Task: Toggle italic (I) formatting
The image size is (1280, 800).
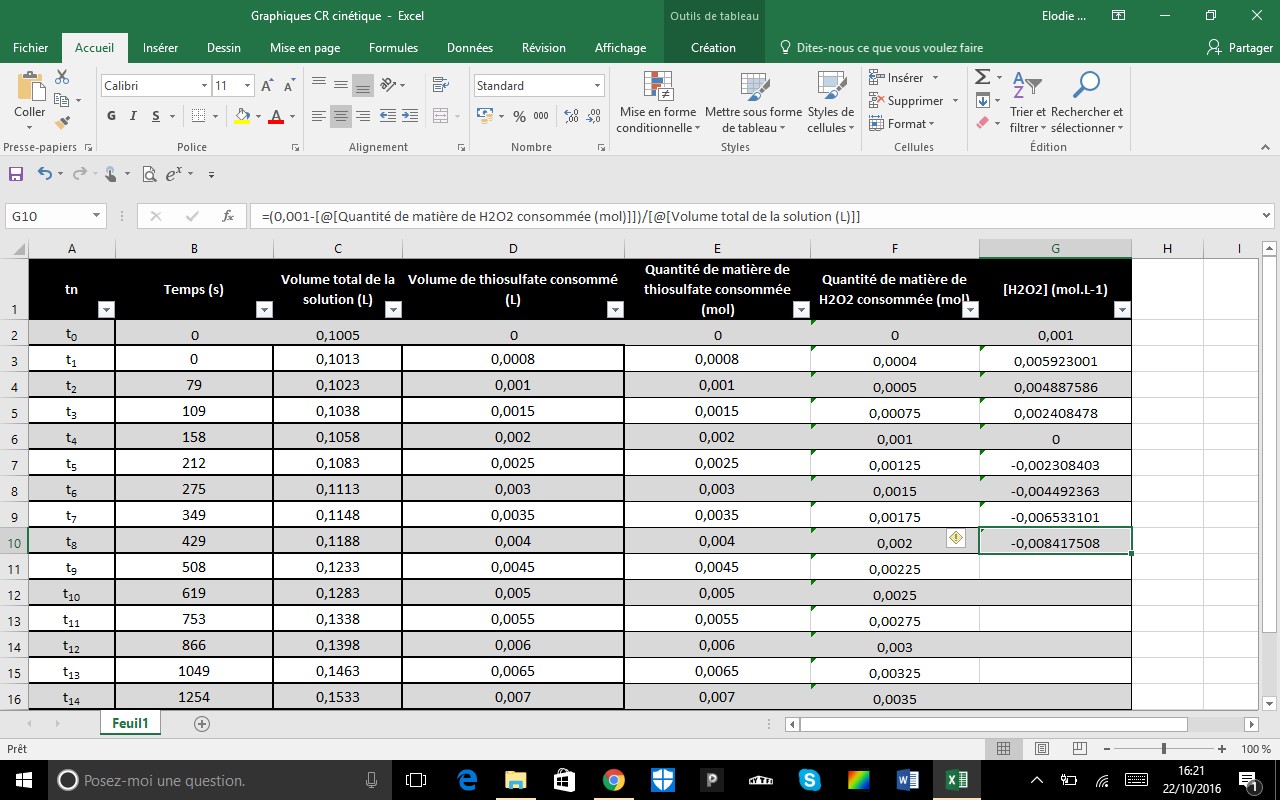Action: [134, 116]
